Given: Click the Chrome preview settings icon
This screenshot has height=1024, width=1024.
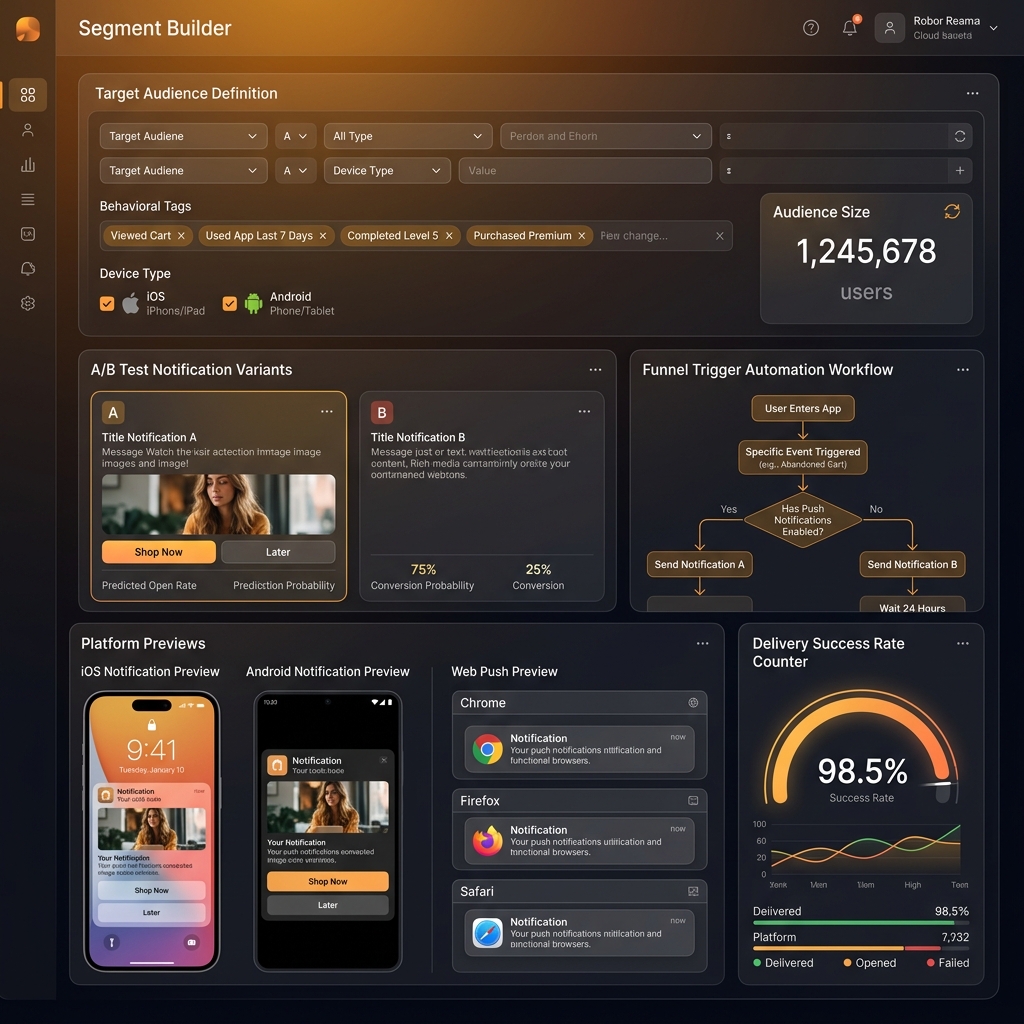Looking at the screenshot, I should coord(693,703).
